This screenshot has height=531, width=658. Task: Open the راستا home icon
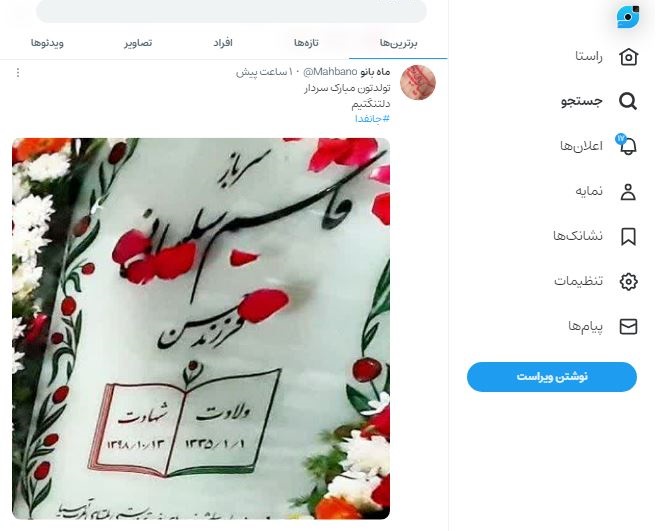pyautogui.click(x=628, y=57)
